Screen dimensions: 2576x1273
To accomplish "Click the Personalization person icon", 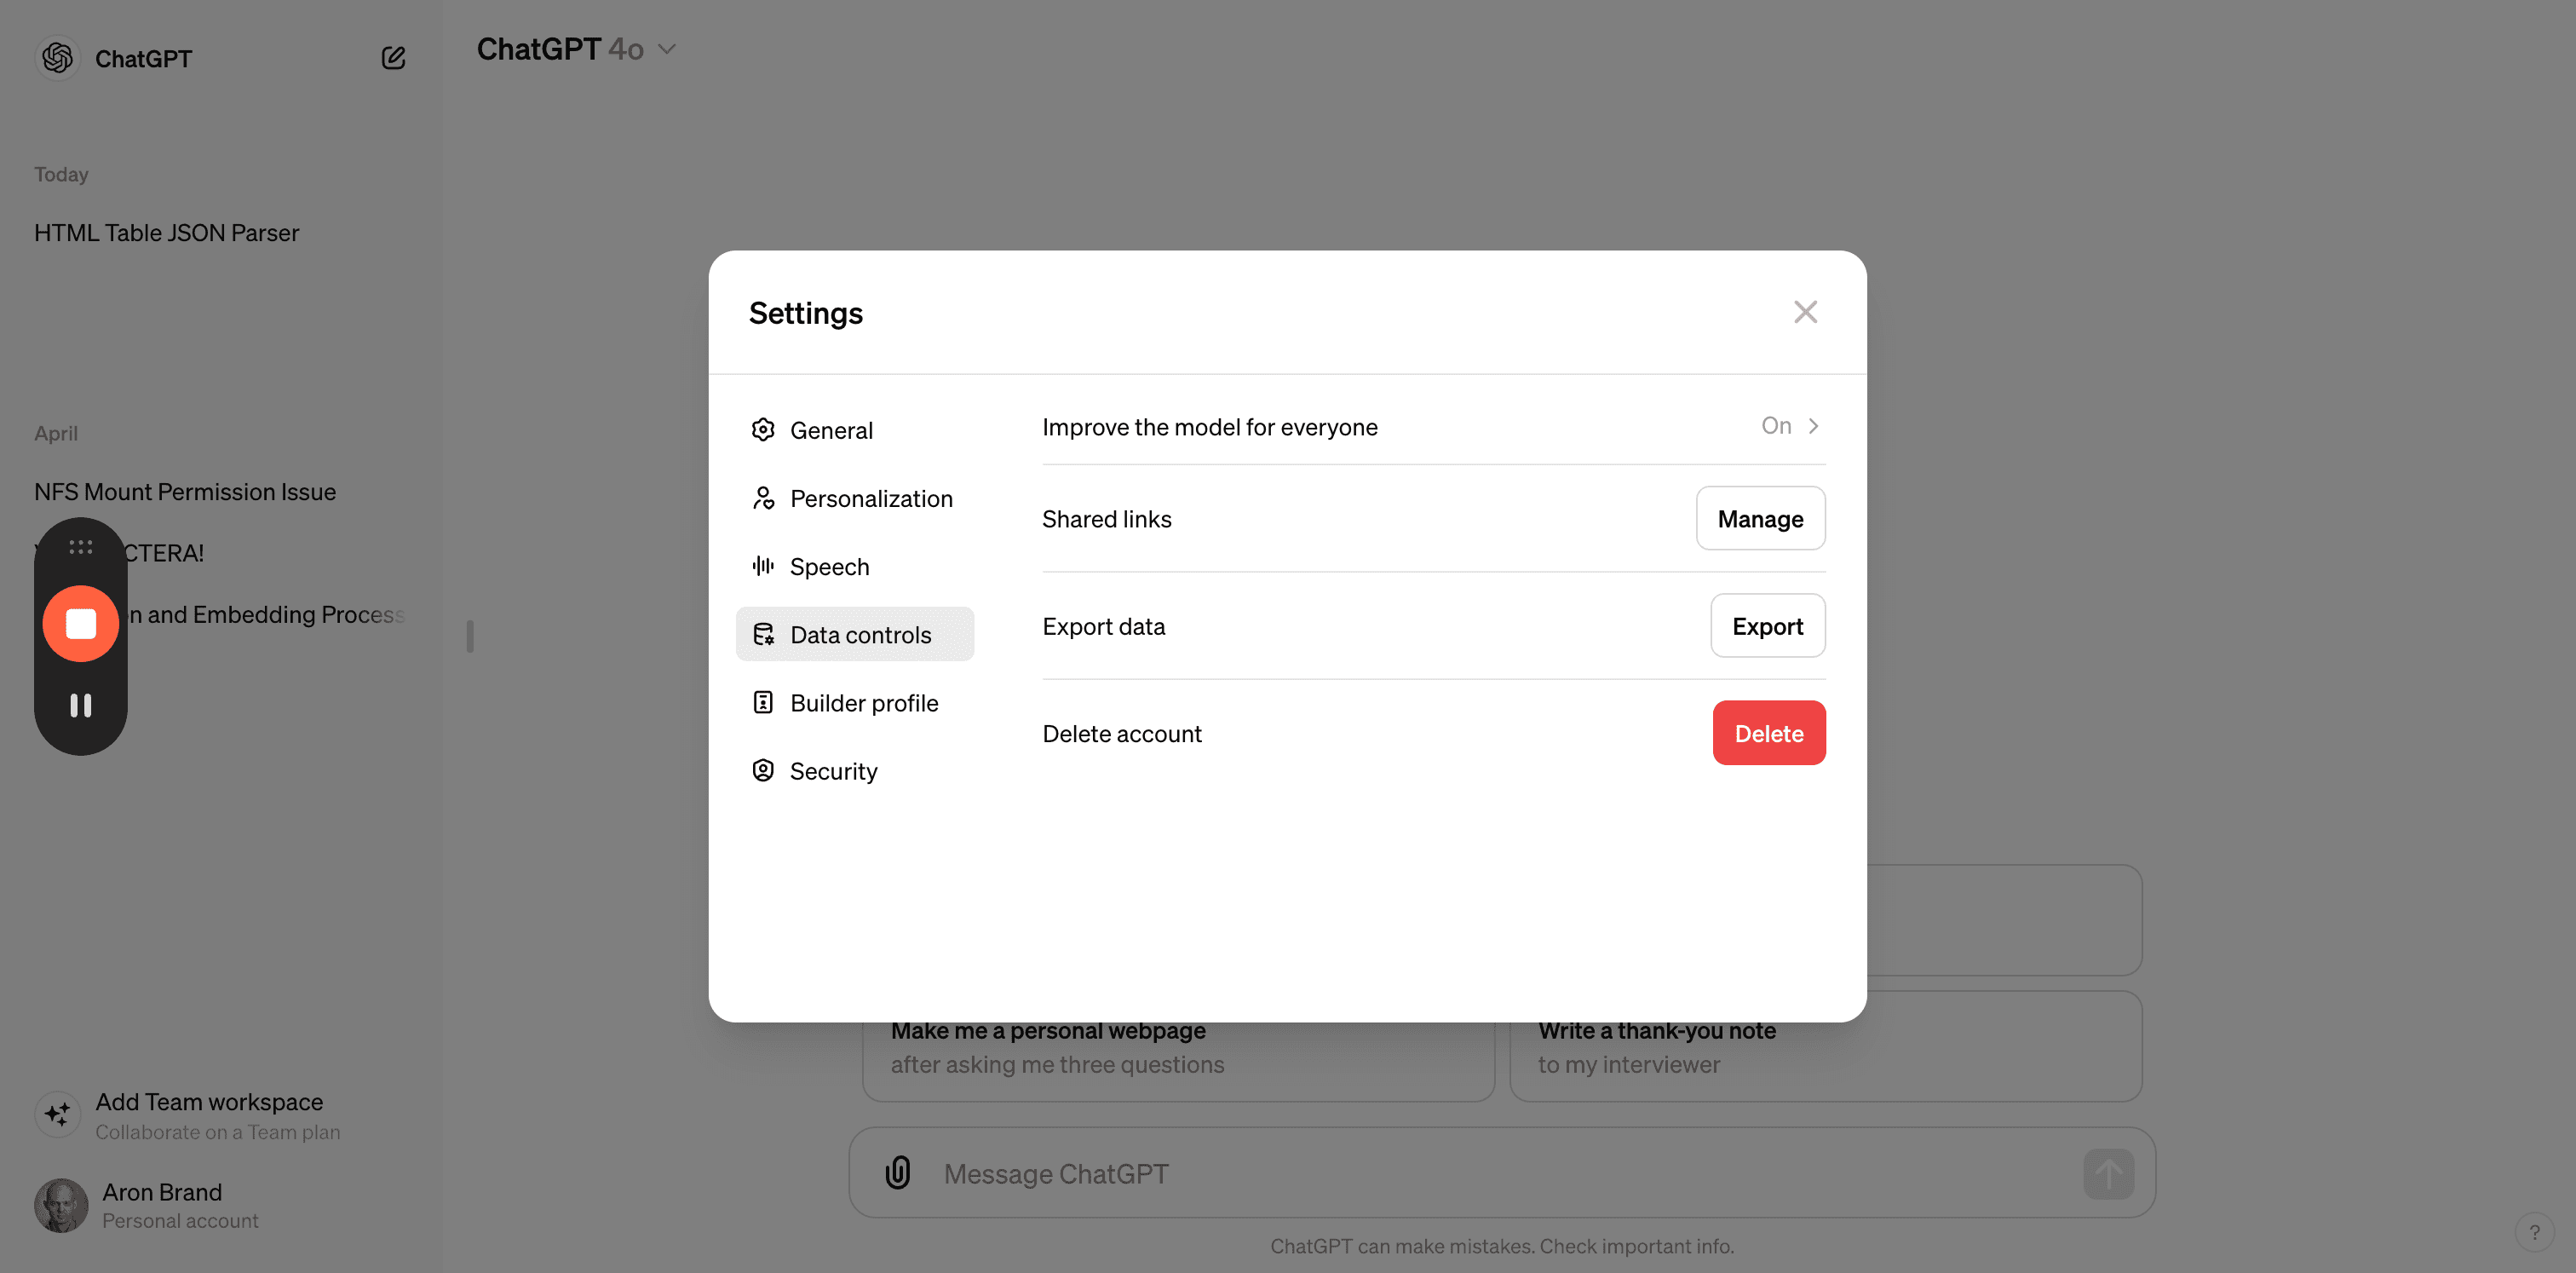I will [x=763, y=498].
